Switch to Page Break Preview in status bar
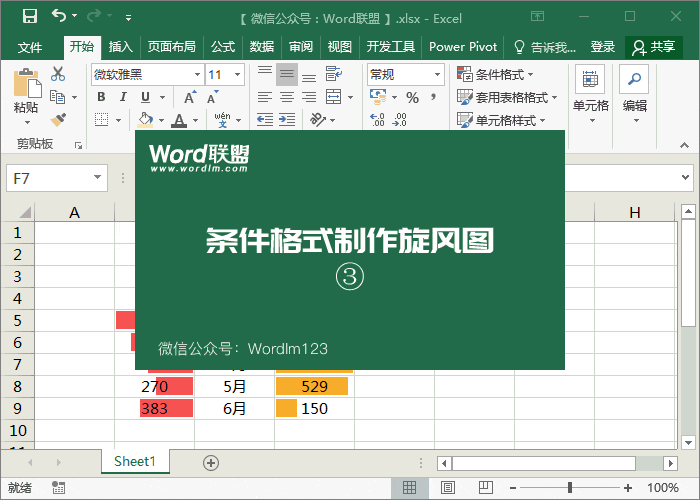 486,488
